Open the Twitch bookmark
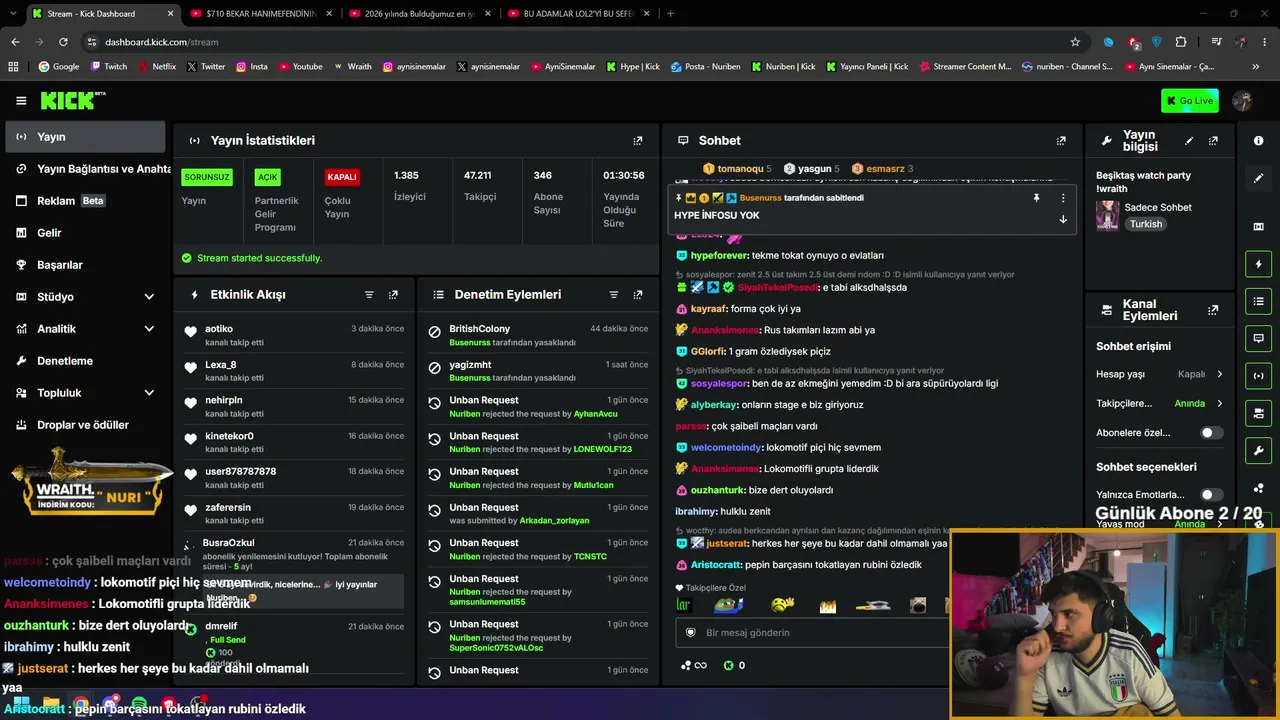Viewport: 1280px width, 720px height. [109, 67]
